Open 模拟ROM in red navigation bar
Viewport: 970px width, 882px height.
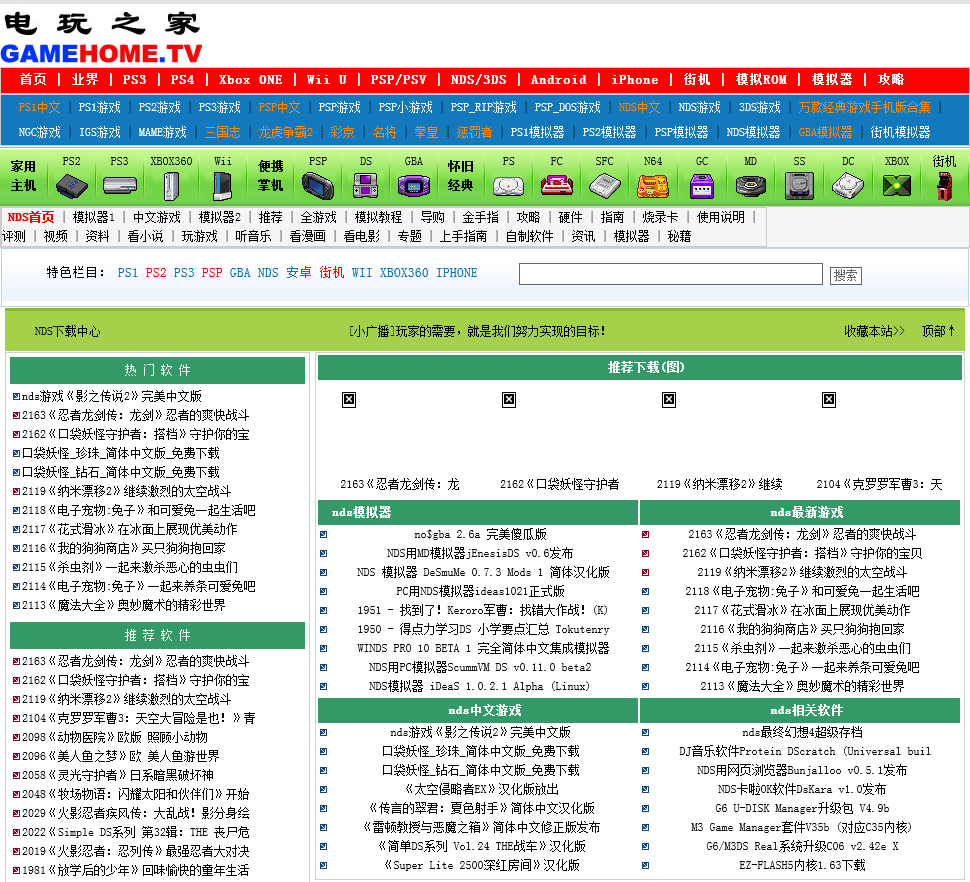tap(761, 80)
